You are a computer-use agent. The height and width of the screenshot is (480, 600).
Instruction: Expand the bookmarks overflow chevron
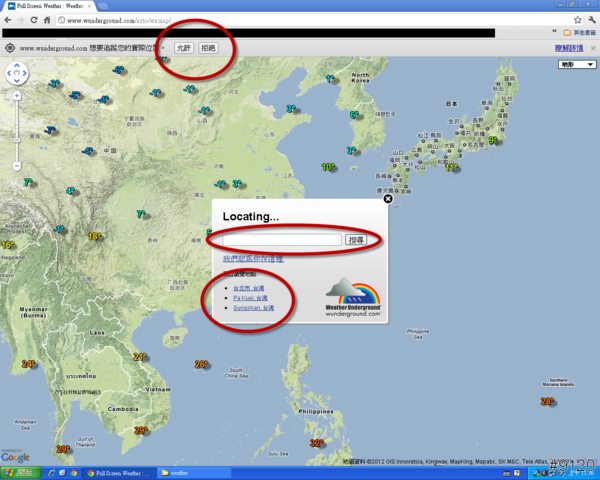click(554, 31)
